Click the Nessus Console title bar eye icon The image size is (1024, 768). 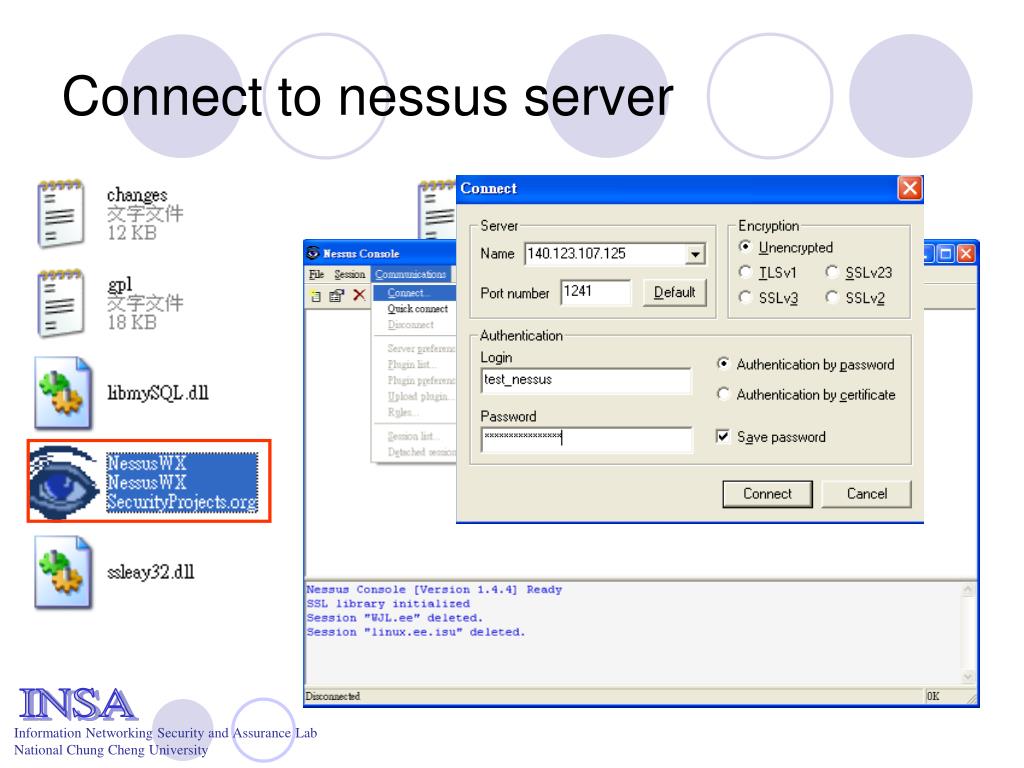pos(313,253)
